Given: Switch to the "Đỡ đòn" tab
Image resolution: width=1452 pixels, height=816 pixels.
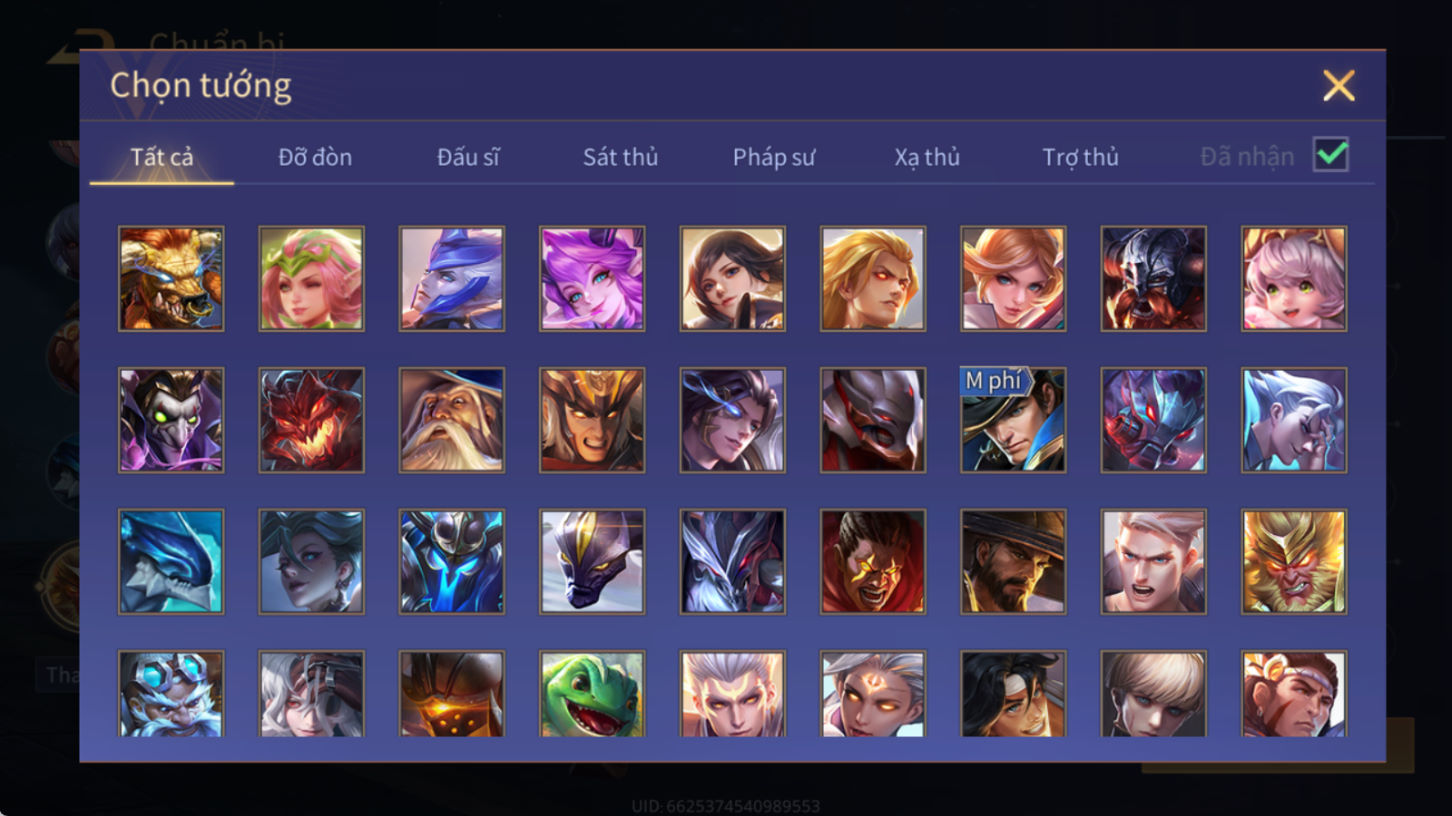Looking at the screenshot, I should [x=315, y=157].
